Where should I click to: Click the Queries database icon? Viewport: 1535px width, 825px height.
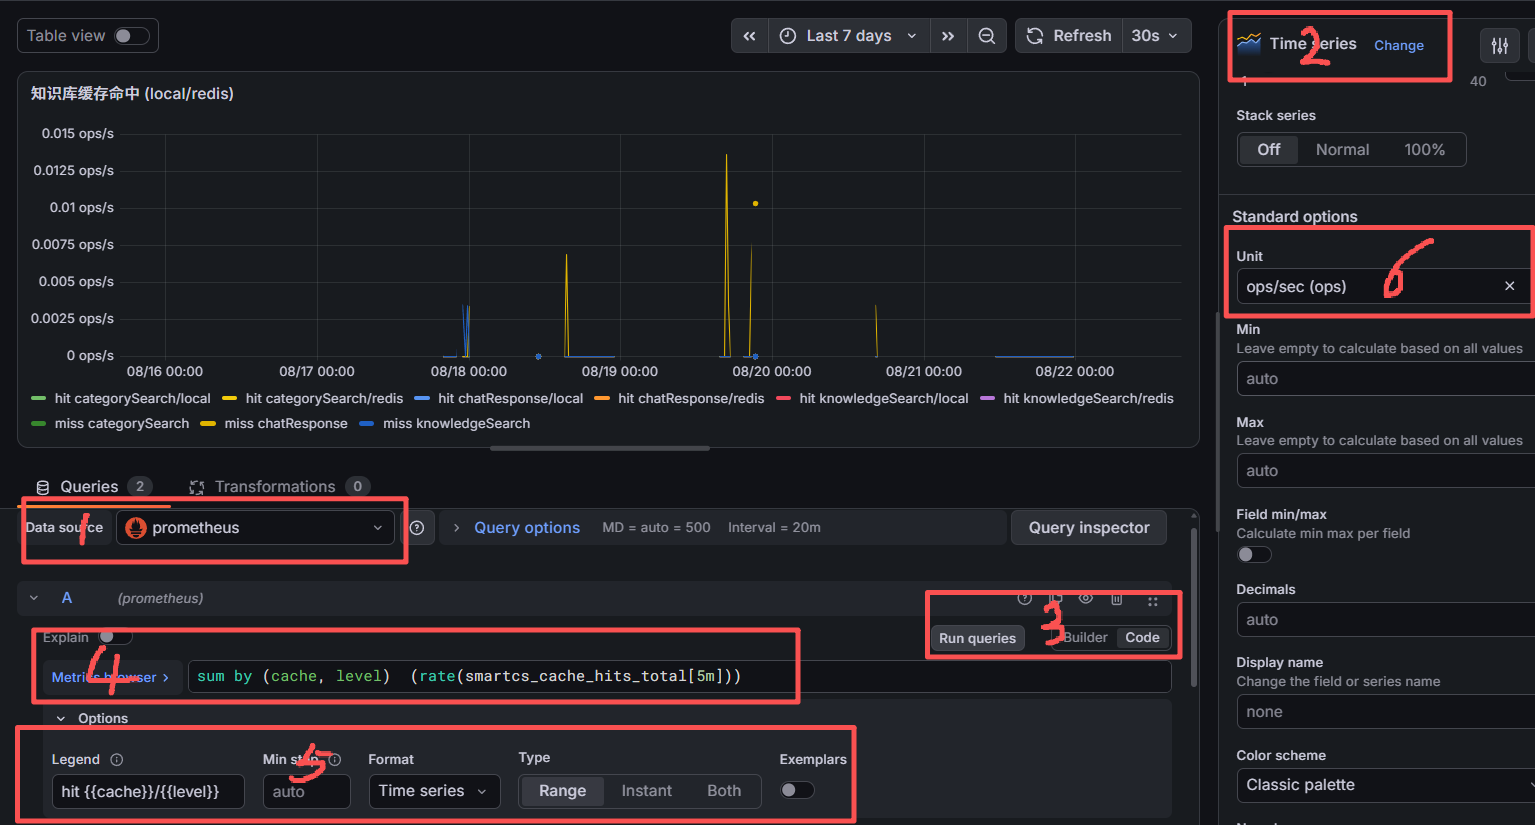pos(42,487)
